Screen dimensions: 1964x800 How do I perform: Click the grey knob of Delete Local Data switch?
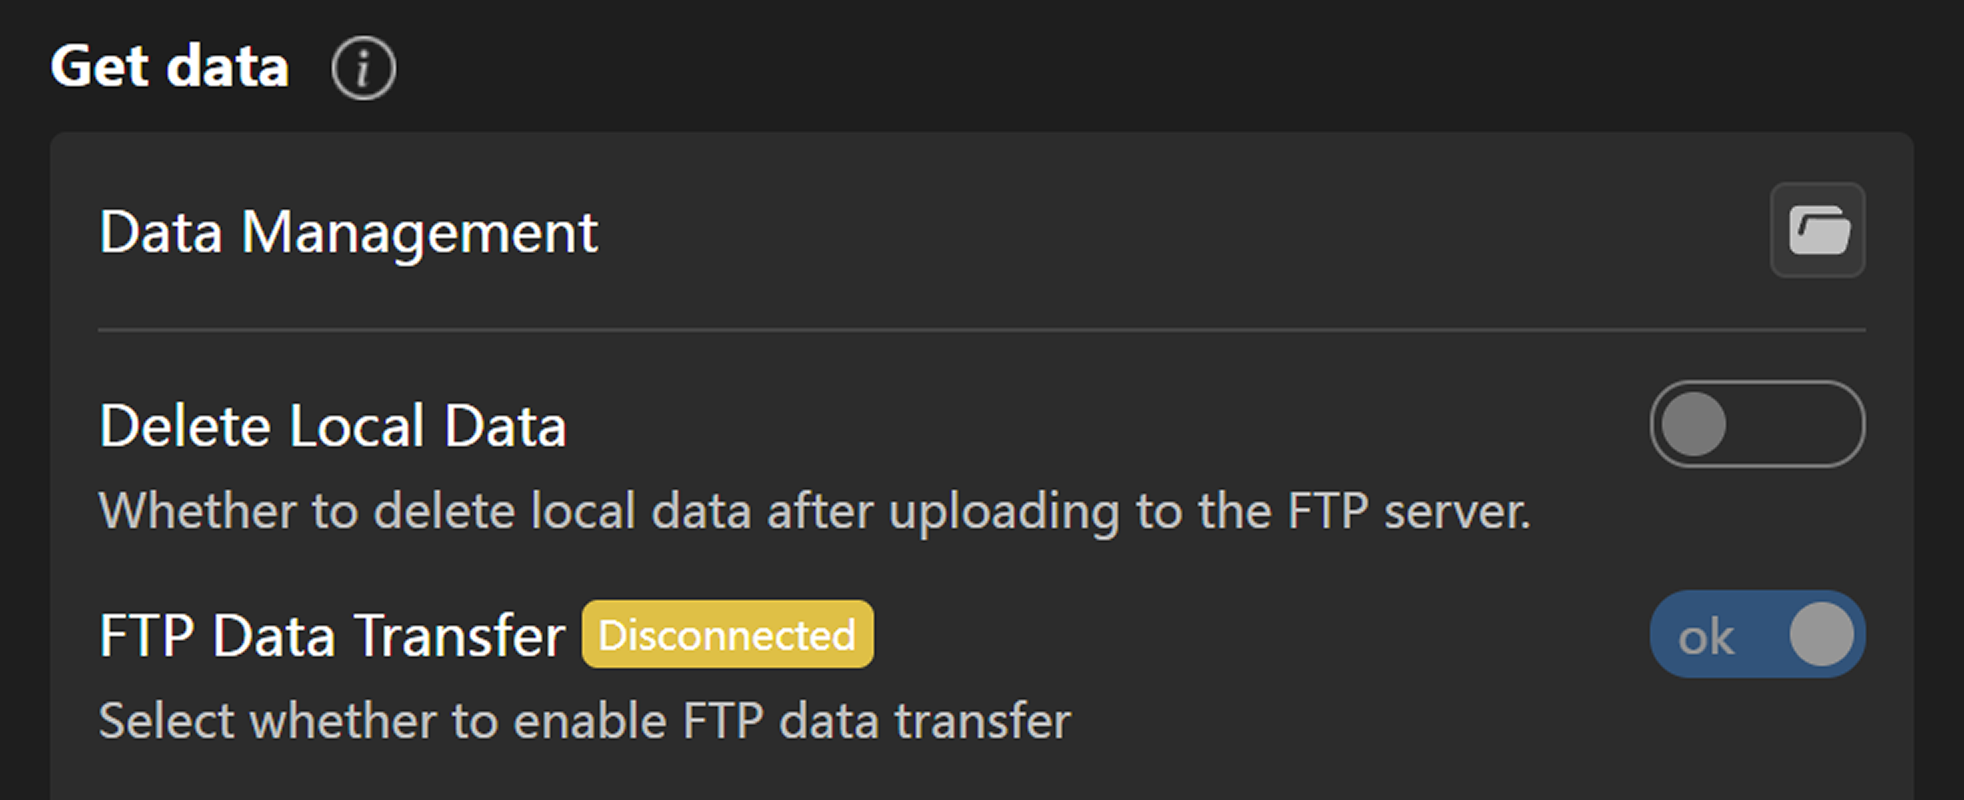pyautogui.click(x=1693, y=424)
